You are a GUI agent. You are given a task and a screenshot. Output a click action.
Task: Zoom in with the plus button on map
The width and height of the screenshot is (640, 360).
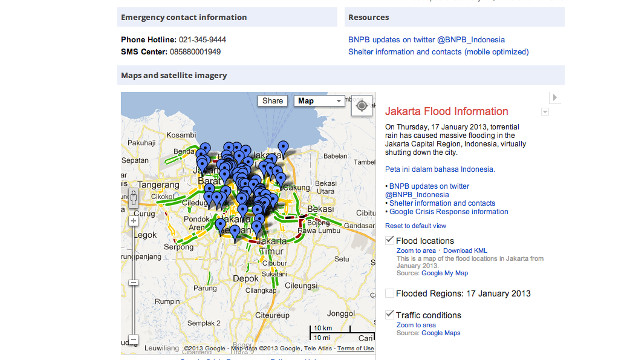pos(133,221)
